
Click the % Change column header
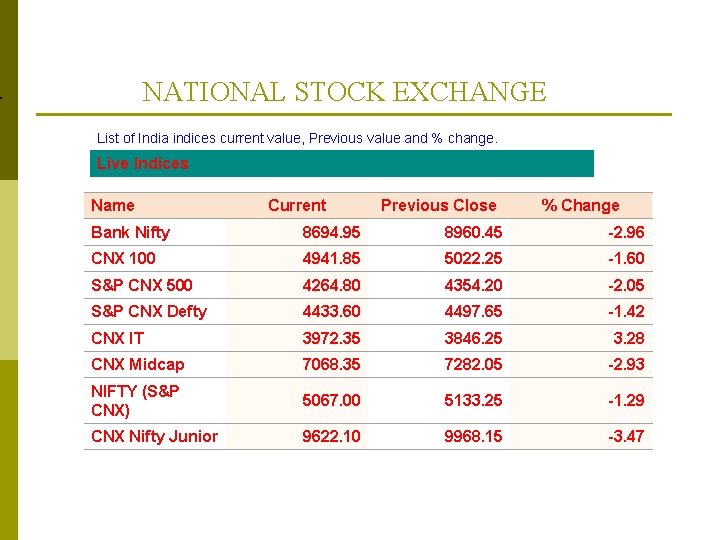(x=580, y=205)
